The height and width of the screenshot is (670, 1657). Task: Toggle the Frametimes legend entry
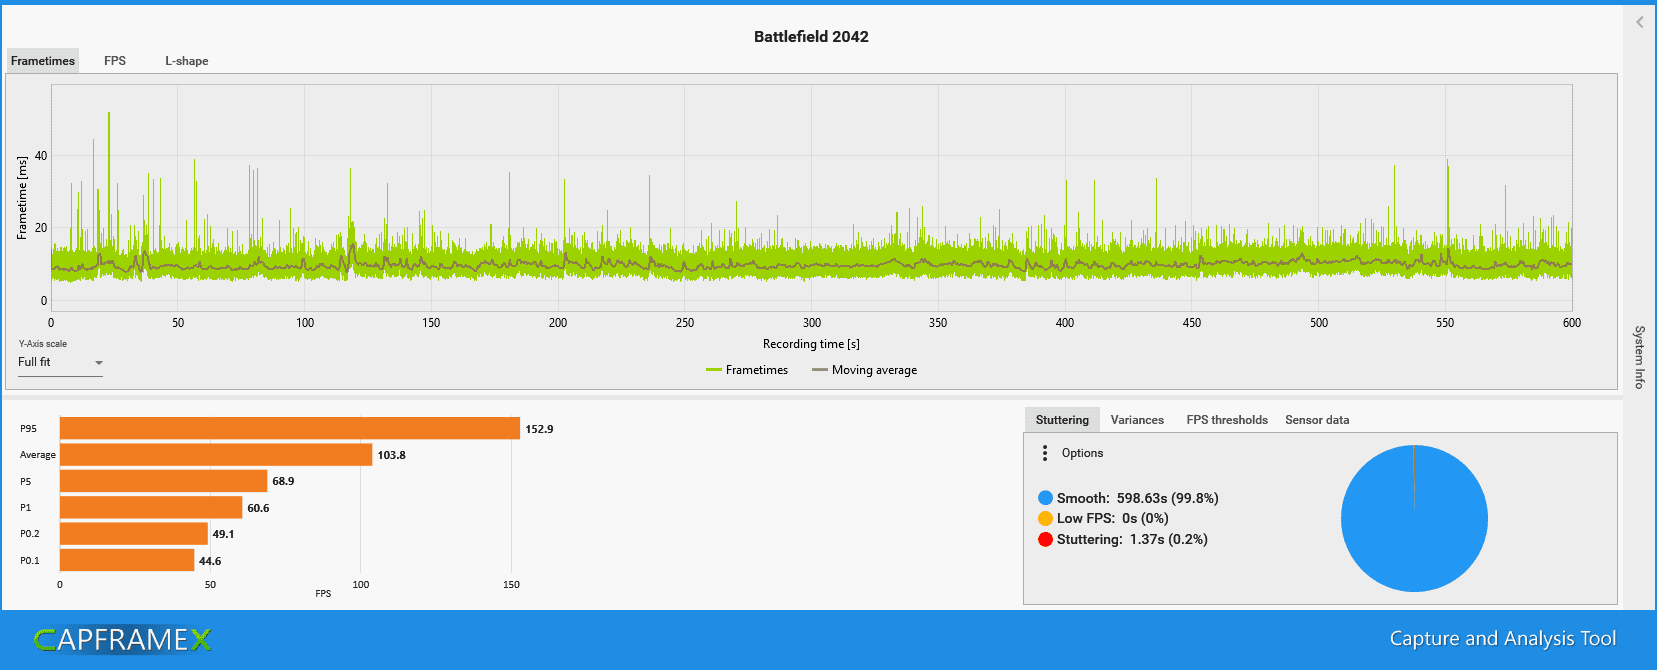click(747, 370)
